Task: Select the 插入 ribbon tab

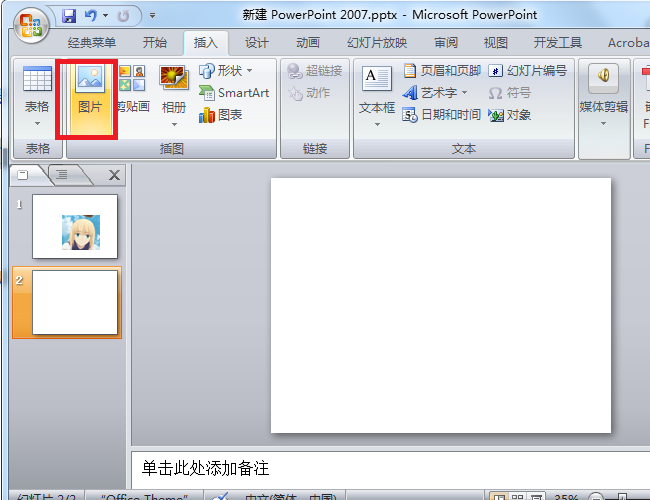Action: 205,43
